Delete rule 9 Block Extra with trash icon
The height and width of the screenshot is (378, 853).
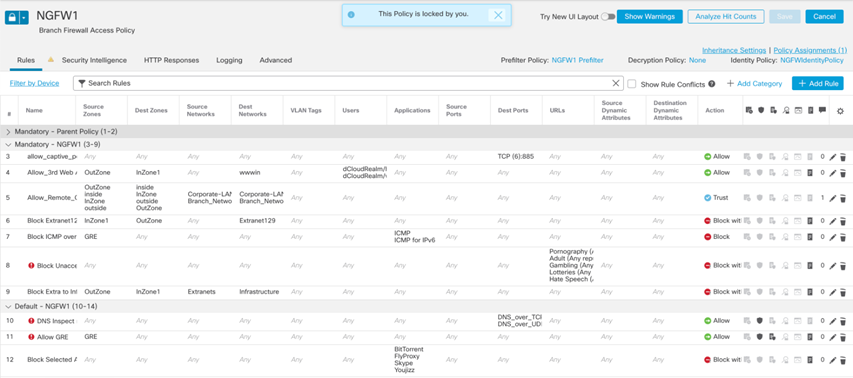843,293
